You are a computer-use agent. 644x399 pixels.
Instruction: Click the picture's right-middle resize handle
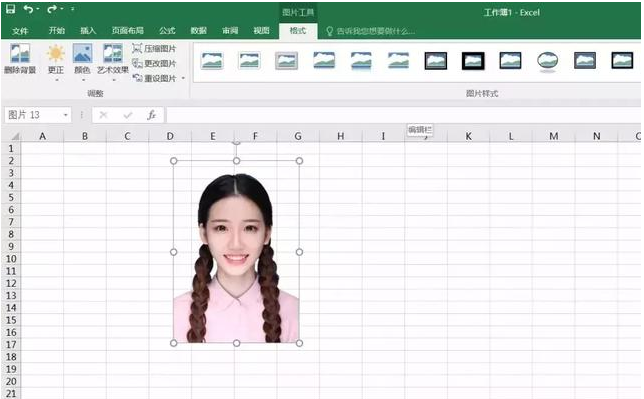point(299,252)
